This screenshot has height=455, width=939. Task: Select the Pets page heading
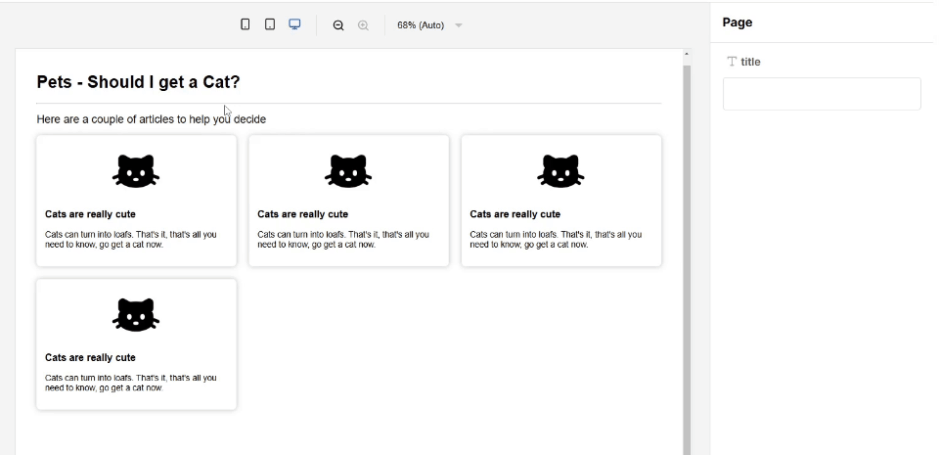(138, 82)
